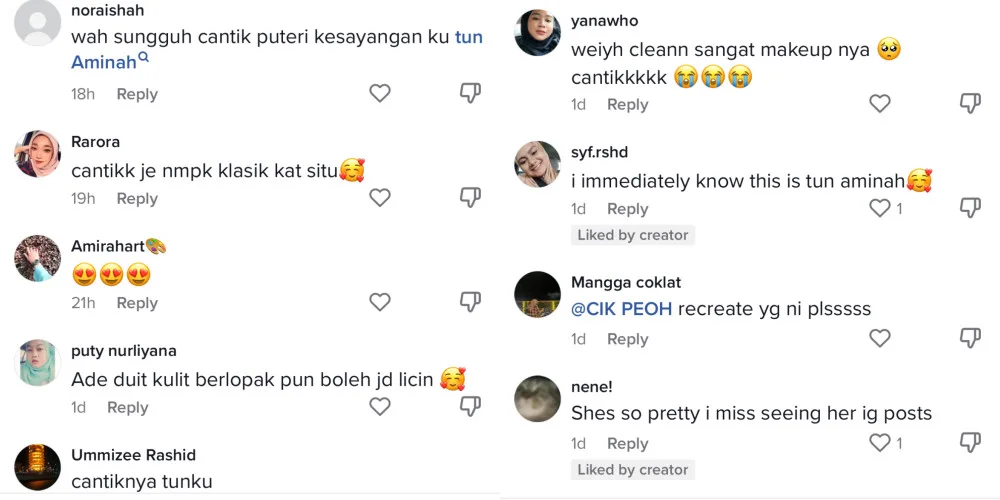Dislike noraishah's comment
The width and height of the screenshot is (1000, 500).
470,93
